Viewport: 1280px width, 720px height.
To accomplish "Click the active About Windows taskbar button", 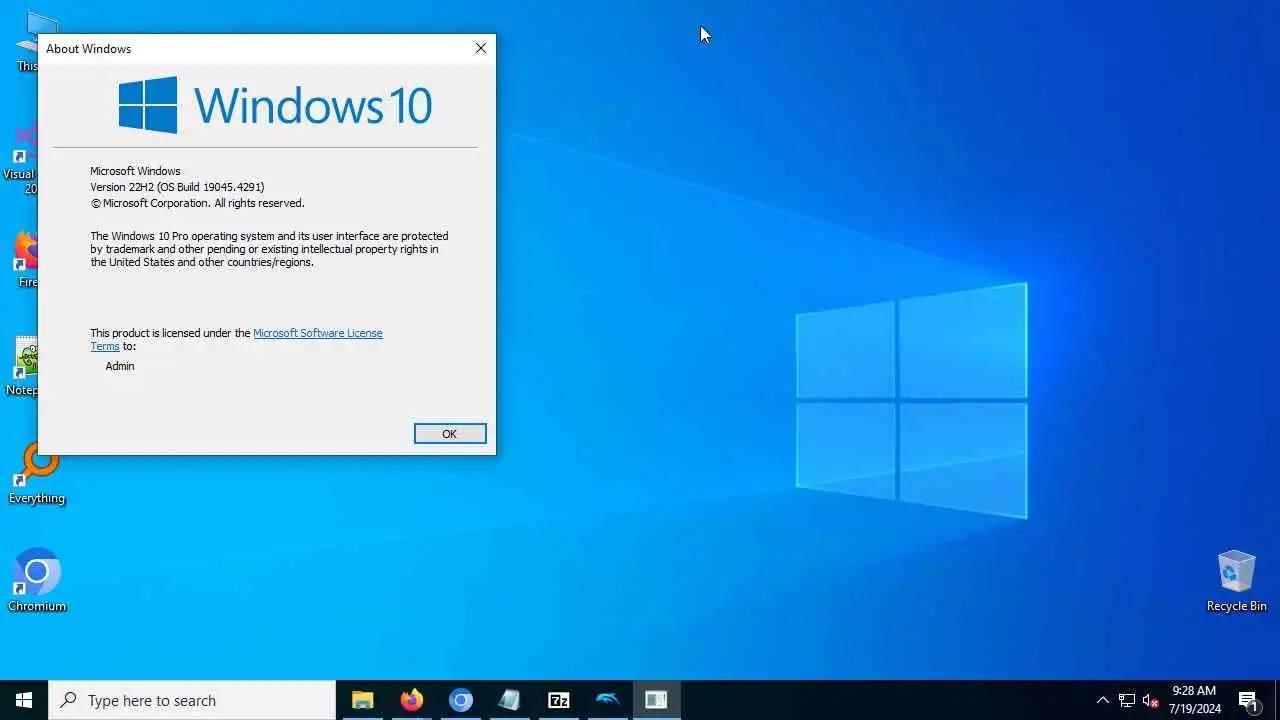I will click(x=656, y=700).
